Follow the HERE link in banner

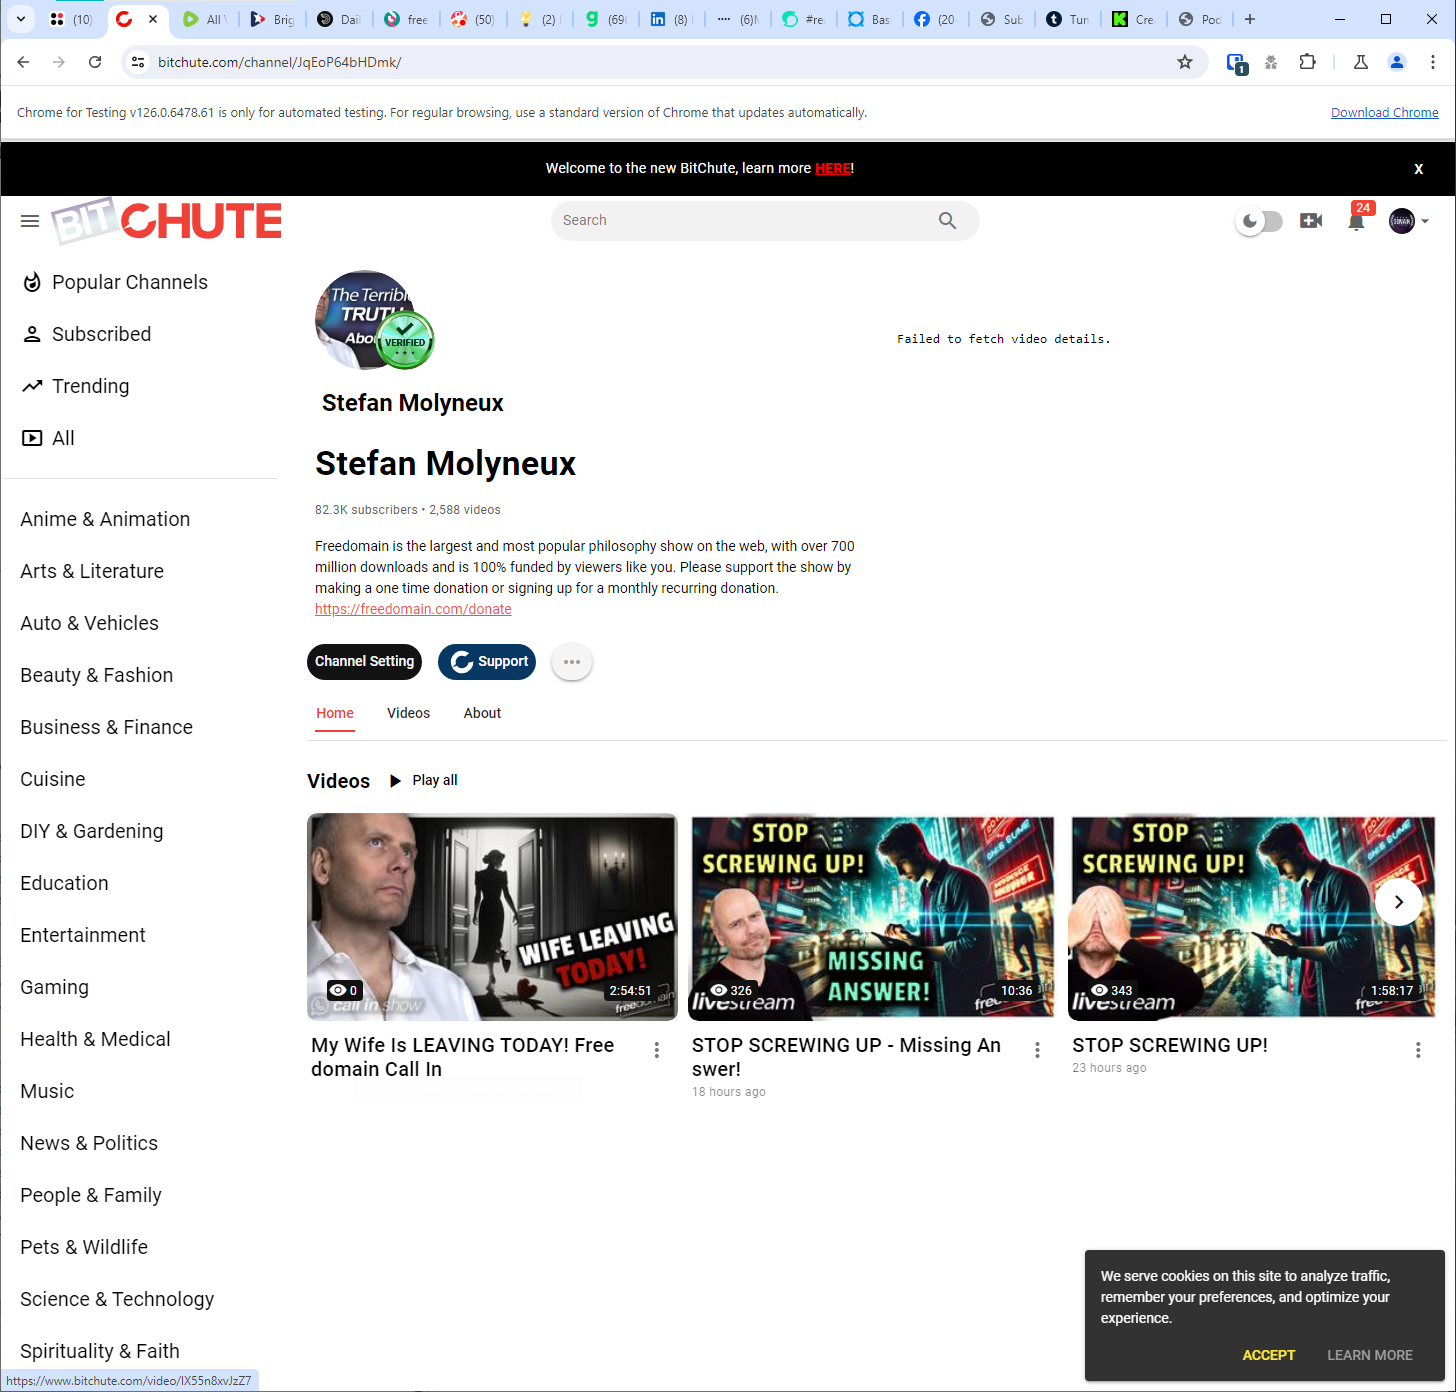click(832, 168)
